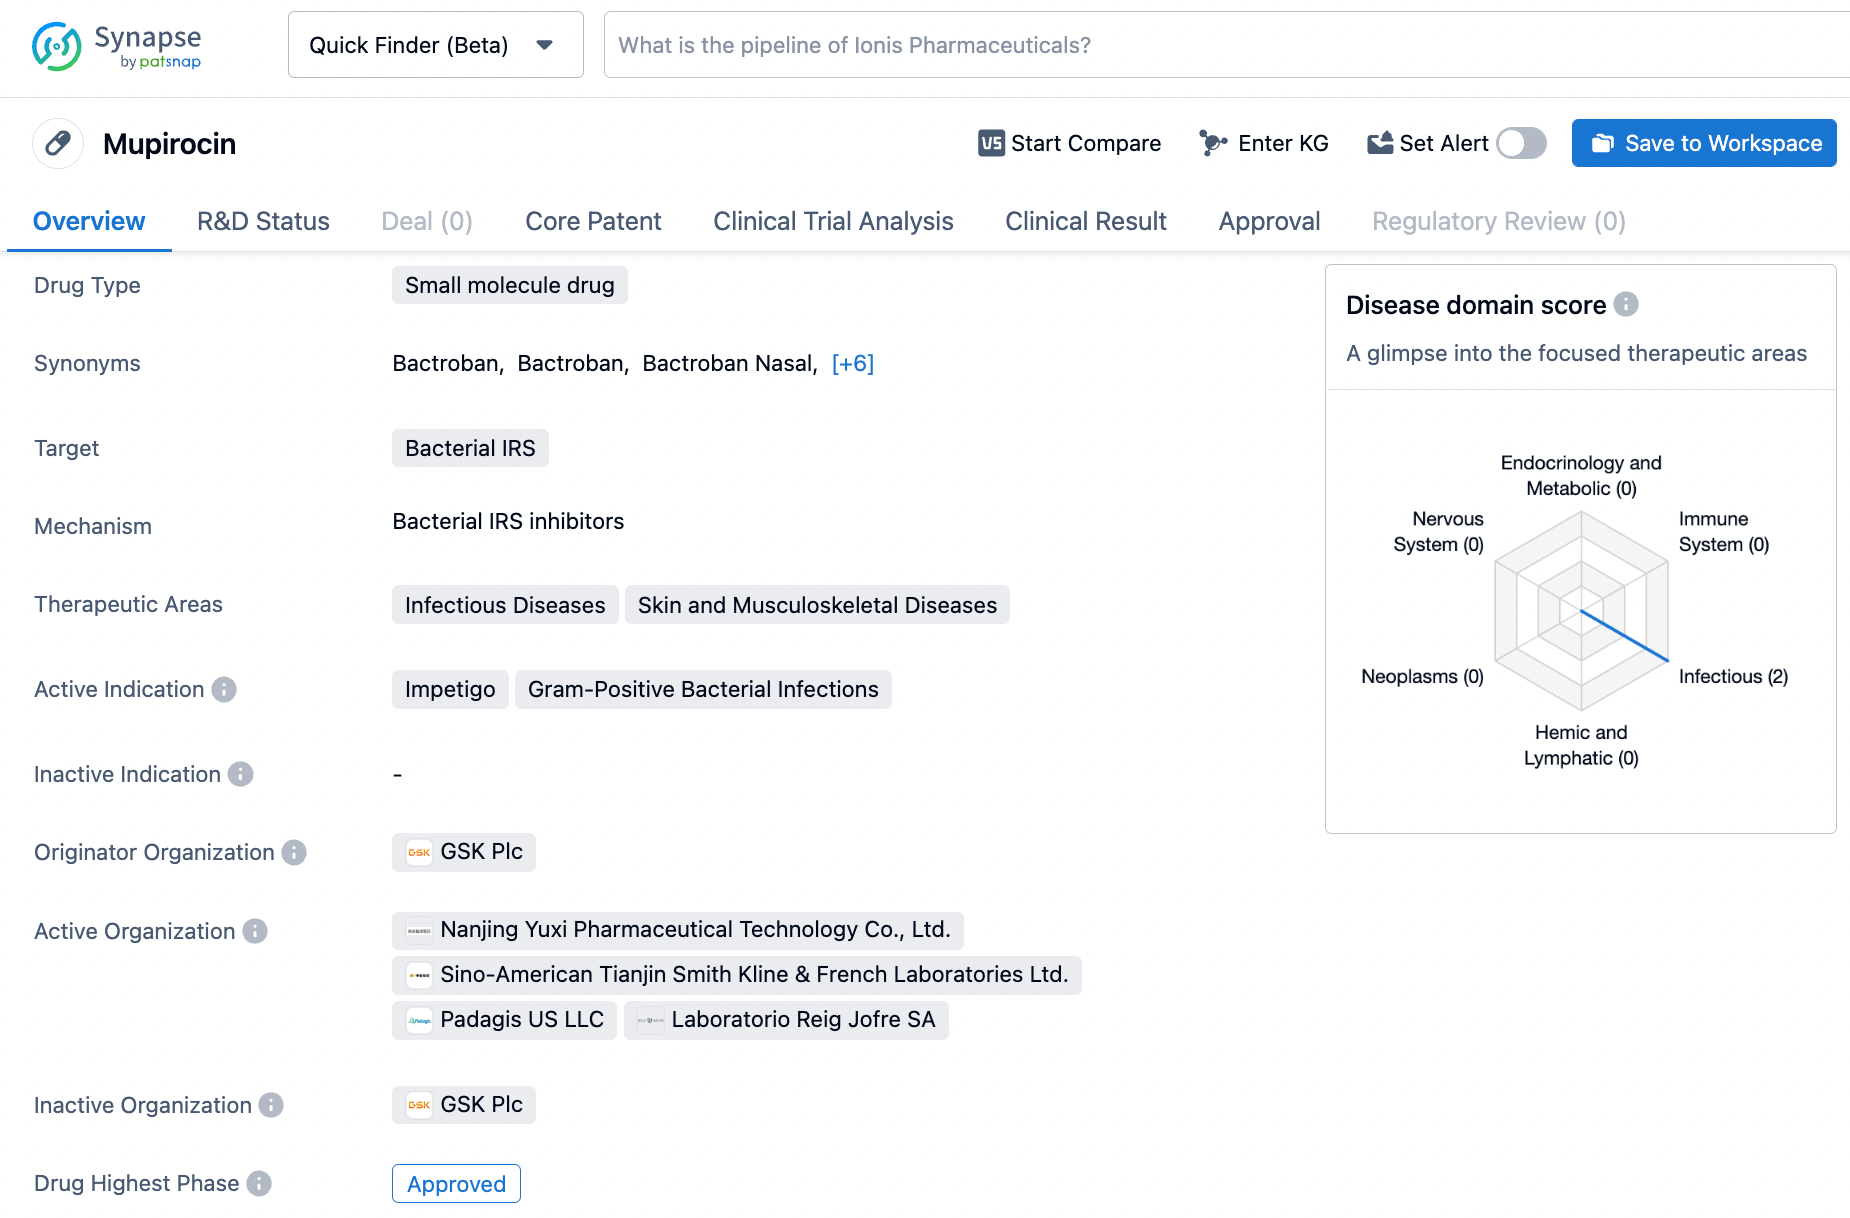Image resolution: width=1850 pixels, height=1218 pixels.
Task: Open the Clinical Trial Analysis tab
Action: (832, 221)
